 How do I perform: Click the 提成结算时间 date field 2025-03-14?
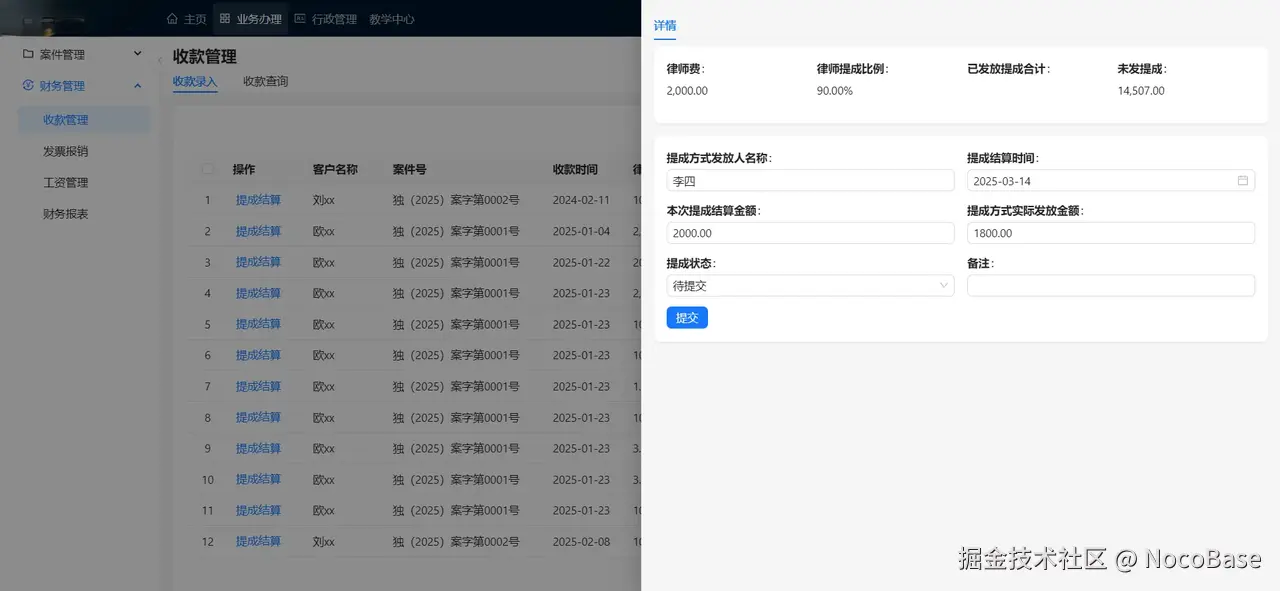[1110, 181]
